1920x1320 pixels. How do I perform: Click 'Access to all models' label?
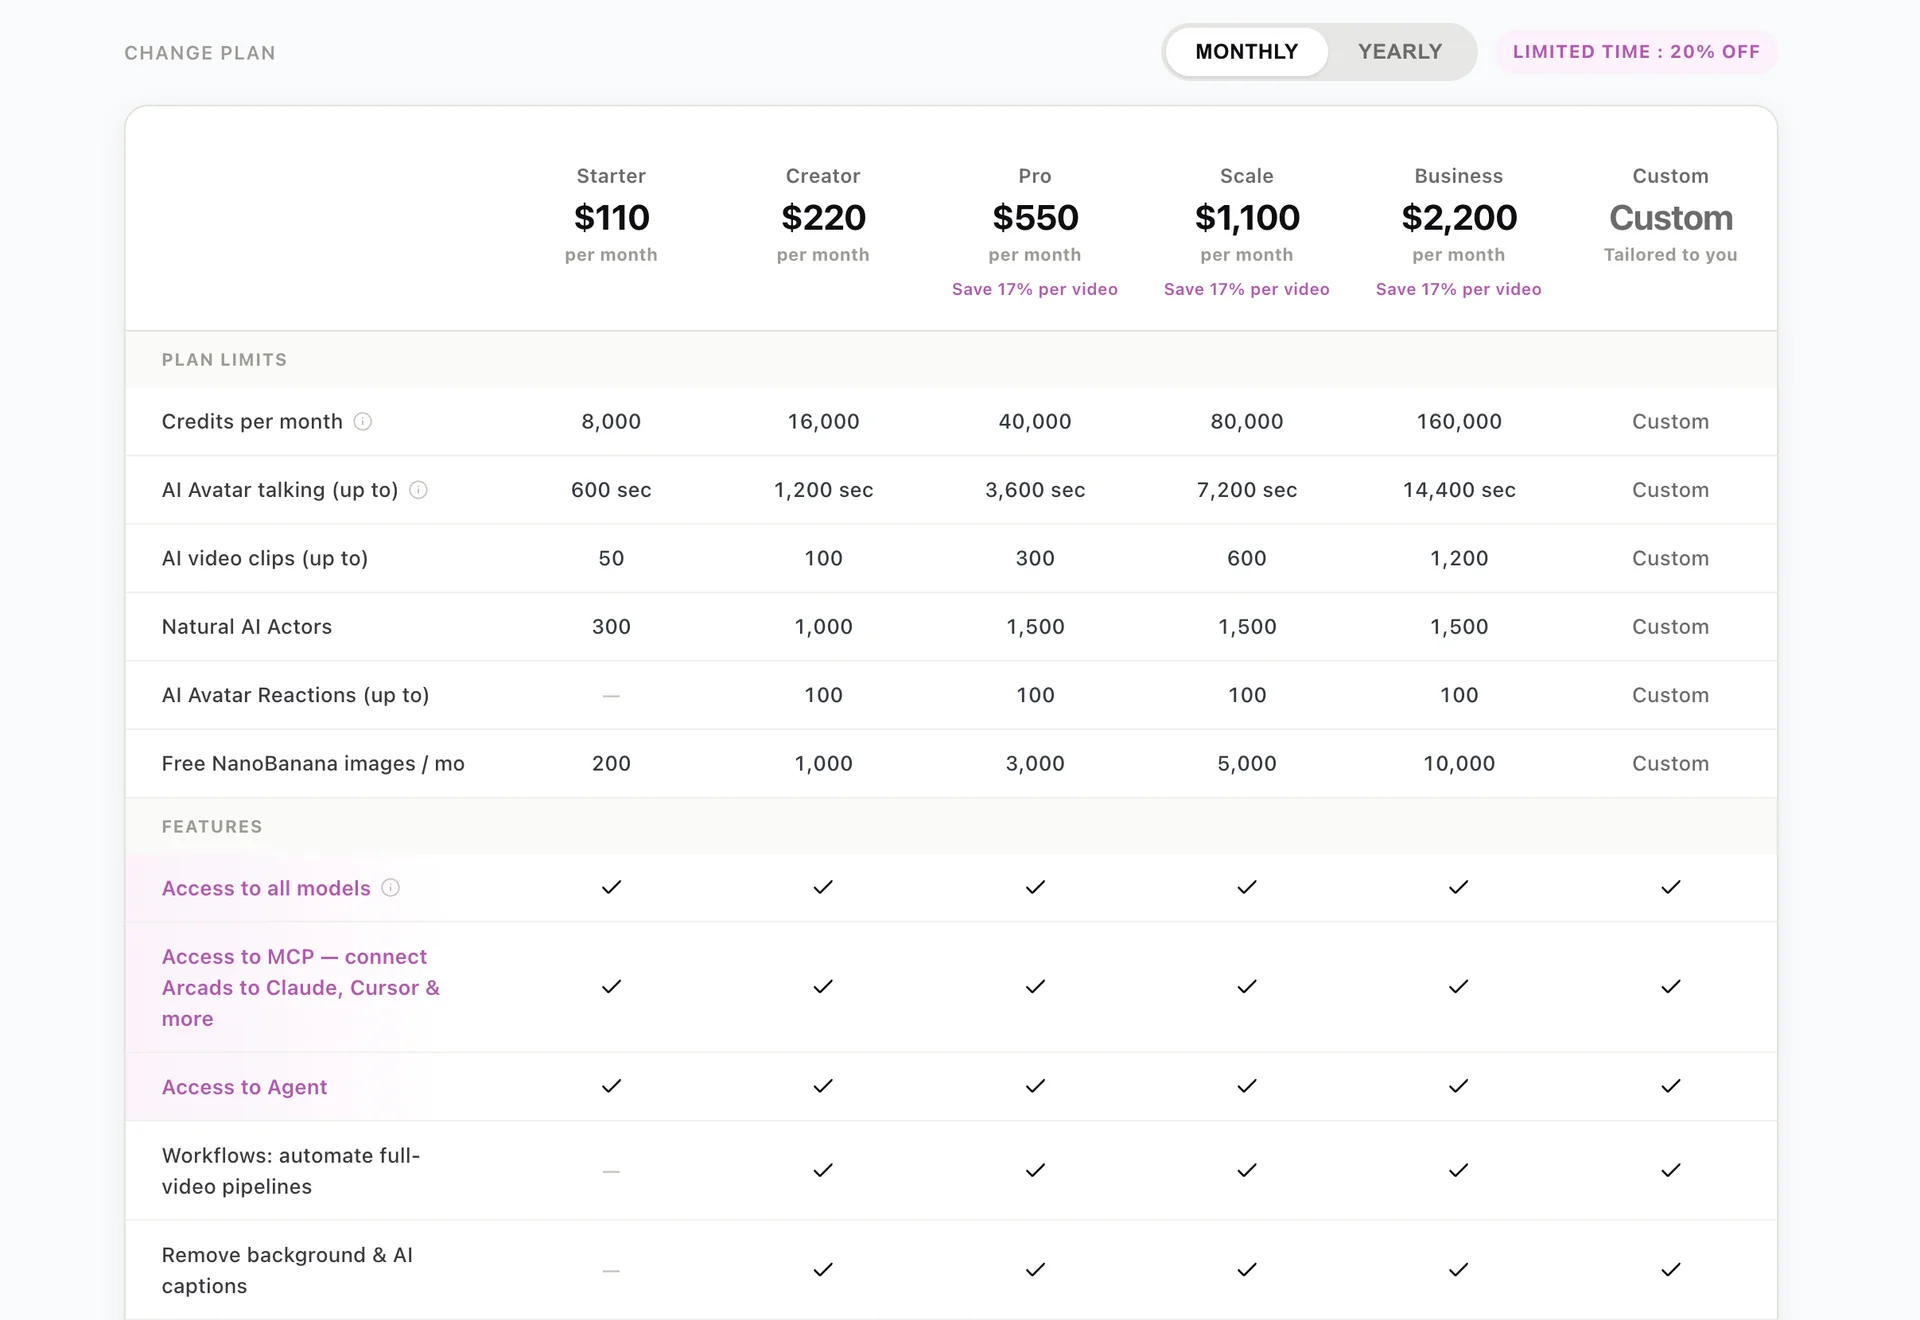pos(266,888)
